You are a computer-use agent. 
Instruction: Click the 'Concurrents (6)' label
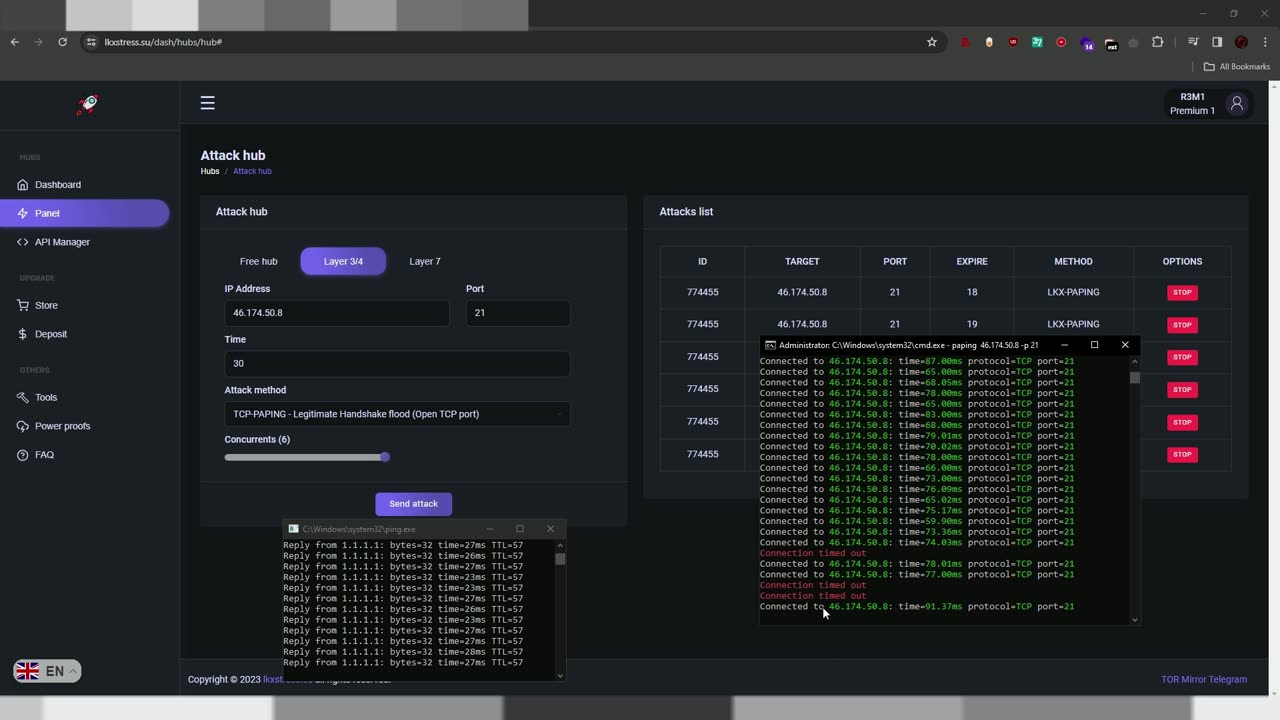tap(257, 440)
